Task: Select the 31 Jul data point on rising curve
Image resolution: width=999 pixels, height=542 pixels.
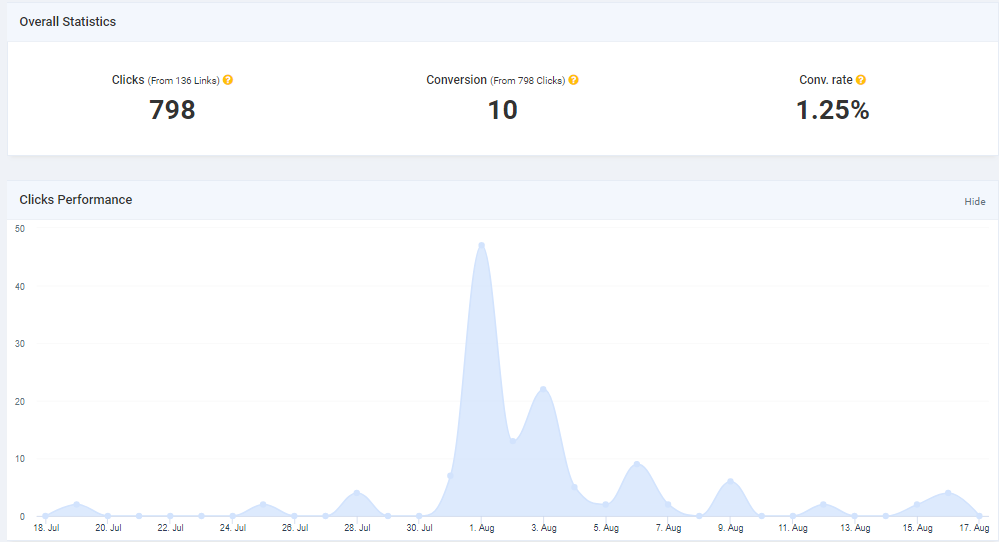Action: click(450, 475)
